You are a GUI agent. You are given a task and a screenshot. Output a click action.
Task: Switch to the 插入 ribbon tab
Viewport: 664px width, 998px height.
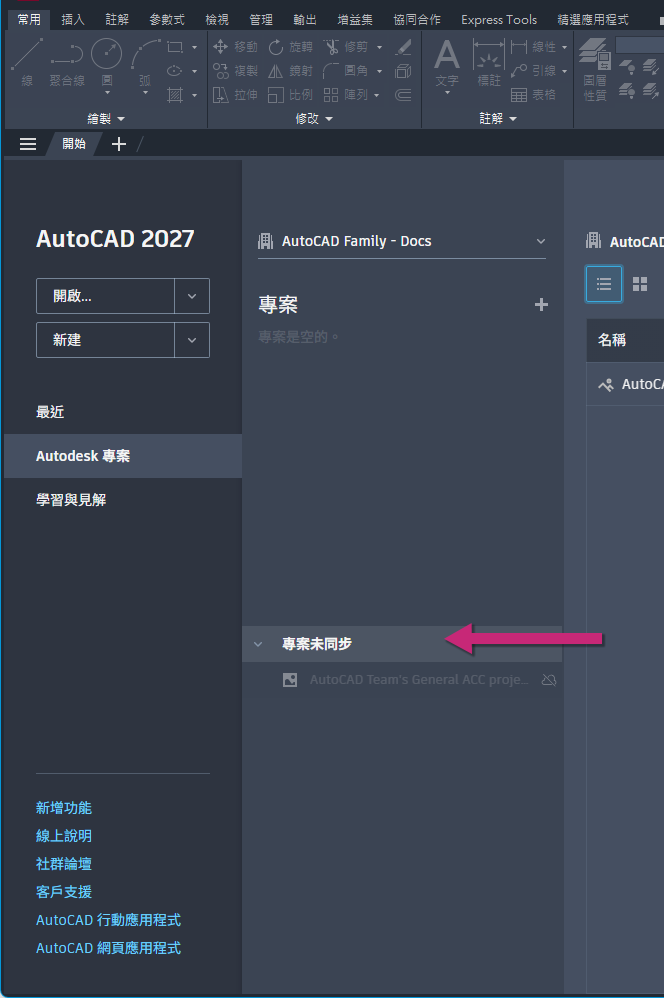pos(73,20)
